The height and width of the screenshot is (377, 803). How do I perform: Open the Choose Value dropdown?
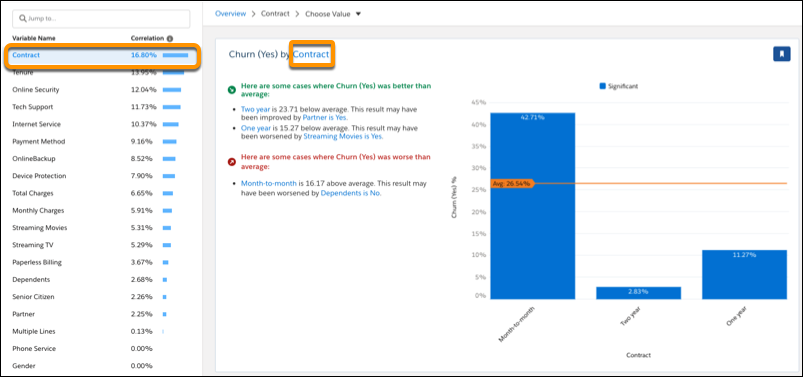[333, 14]
